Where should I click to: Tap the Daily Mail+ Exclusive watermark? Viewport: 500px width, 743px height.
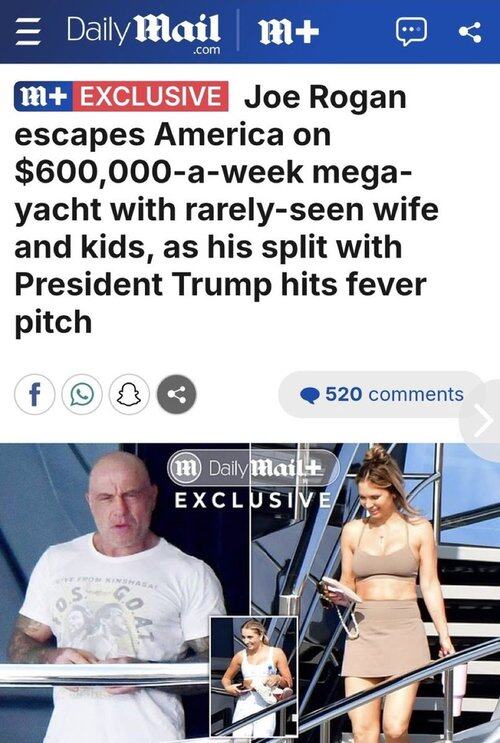[254, 479]
